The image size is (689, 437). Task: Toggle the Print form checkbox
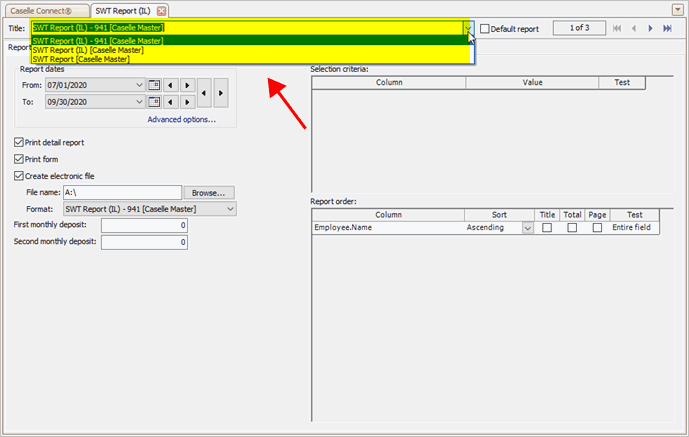click(19, 159)
